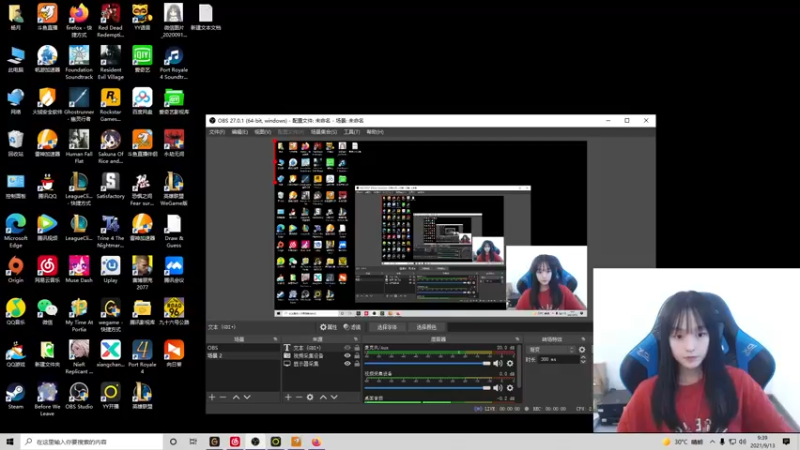
Task: Adjust video capture device volume slider
Action: tap(428, 388)
